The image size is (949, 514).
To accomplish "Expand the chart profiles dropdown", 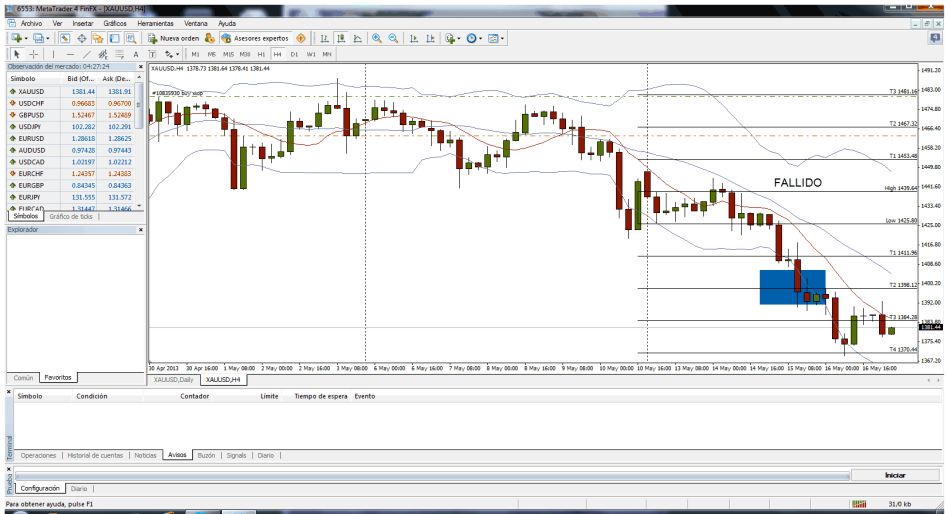I will pos(47,38).
